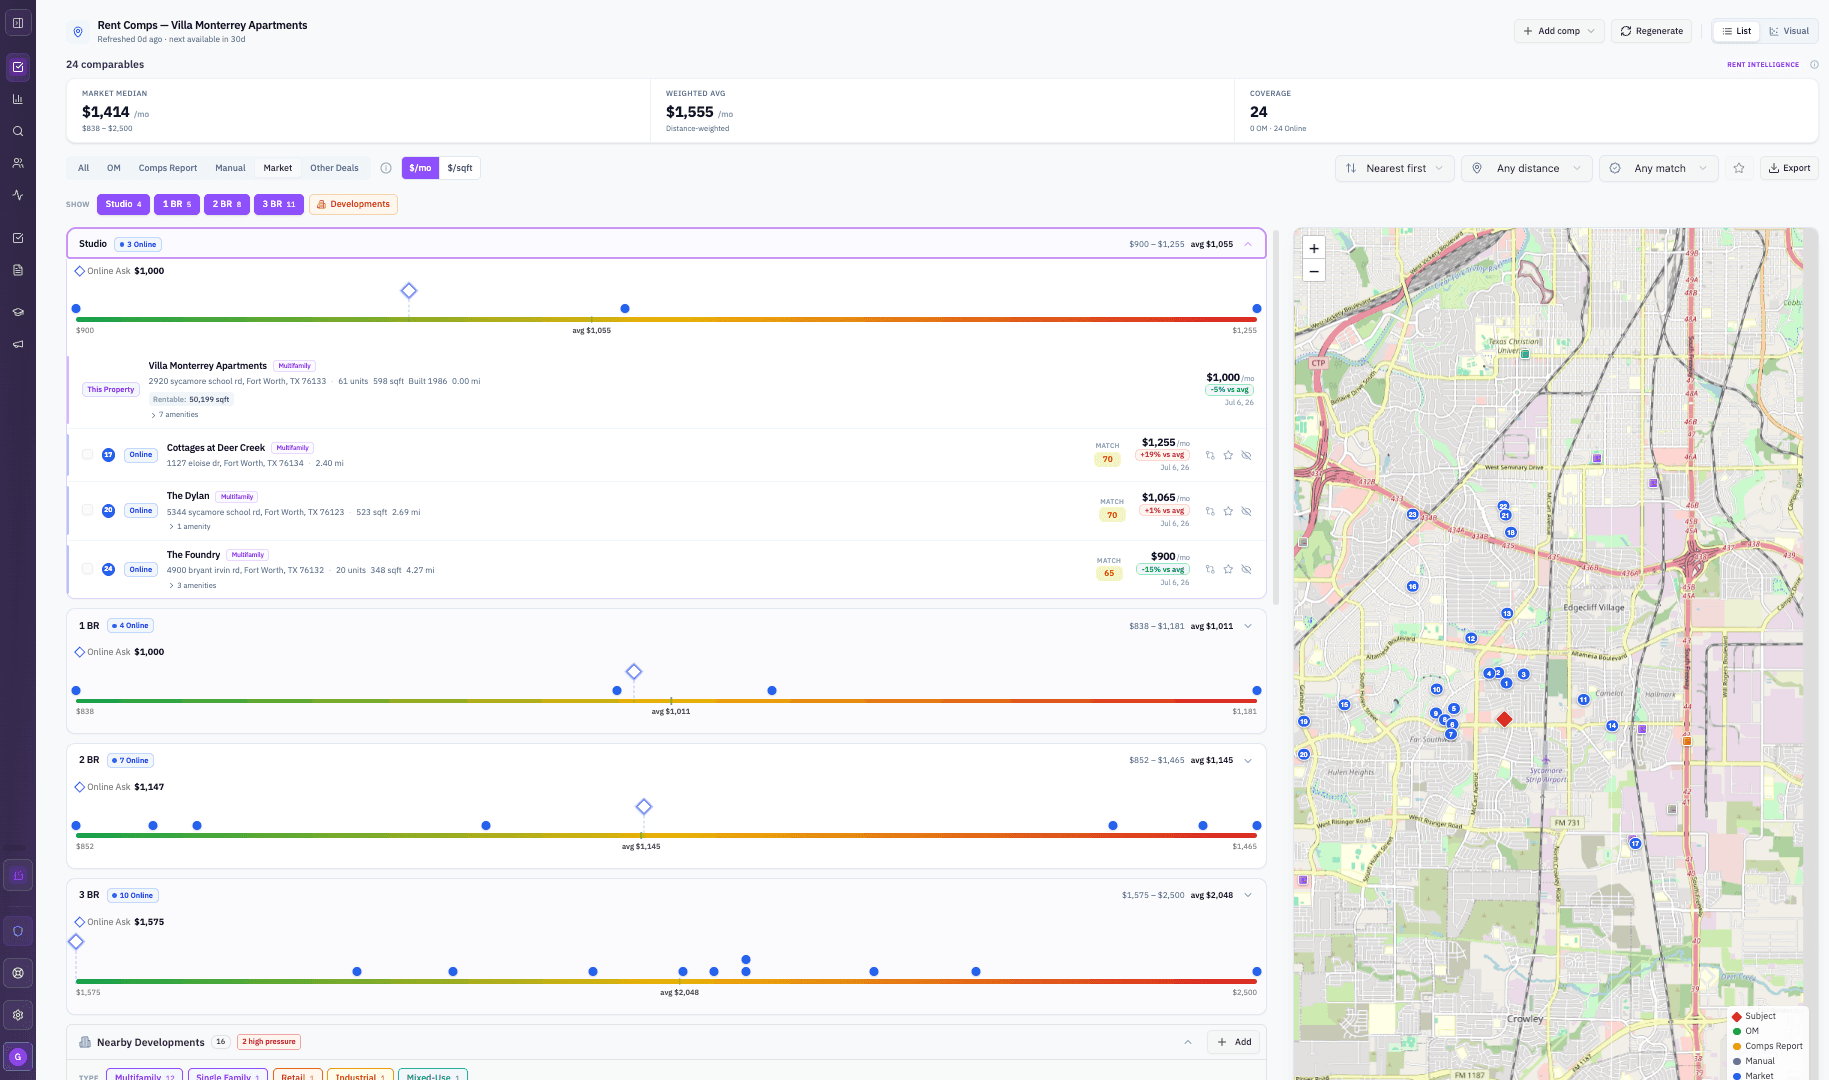Click map marker number 17
This screenshot has width=1829, height=1080.
coord(1636,844)
